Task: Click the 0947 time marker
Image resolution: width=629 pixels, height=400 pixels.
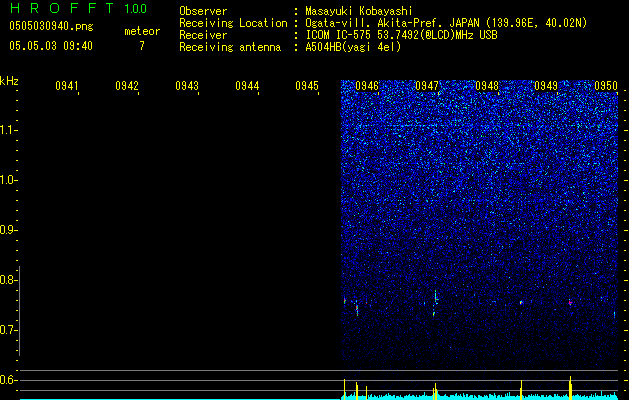Action: click(427, 86)
